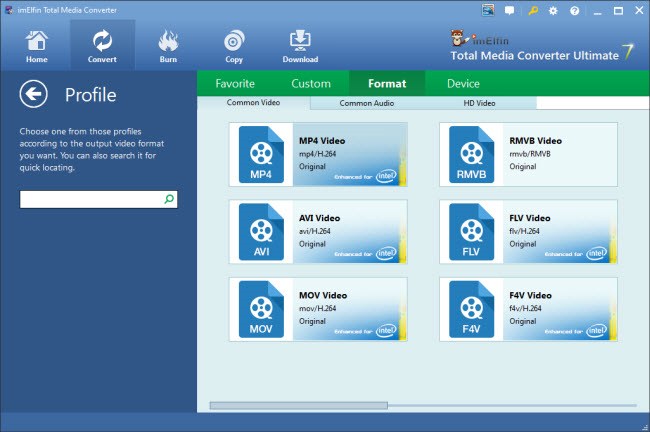This screenshot has width=650, height=432.
Task: Click the Intel badge on AVI card
Action: (x=386, y=253)
